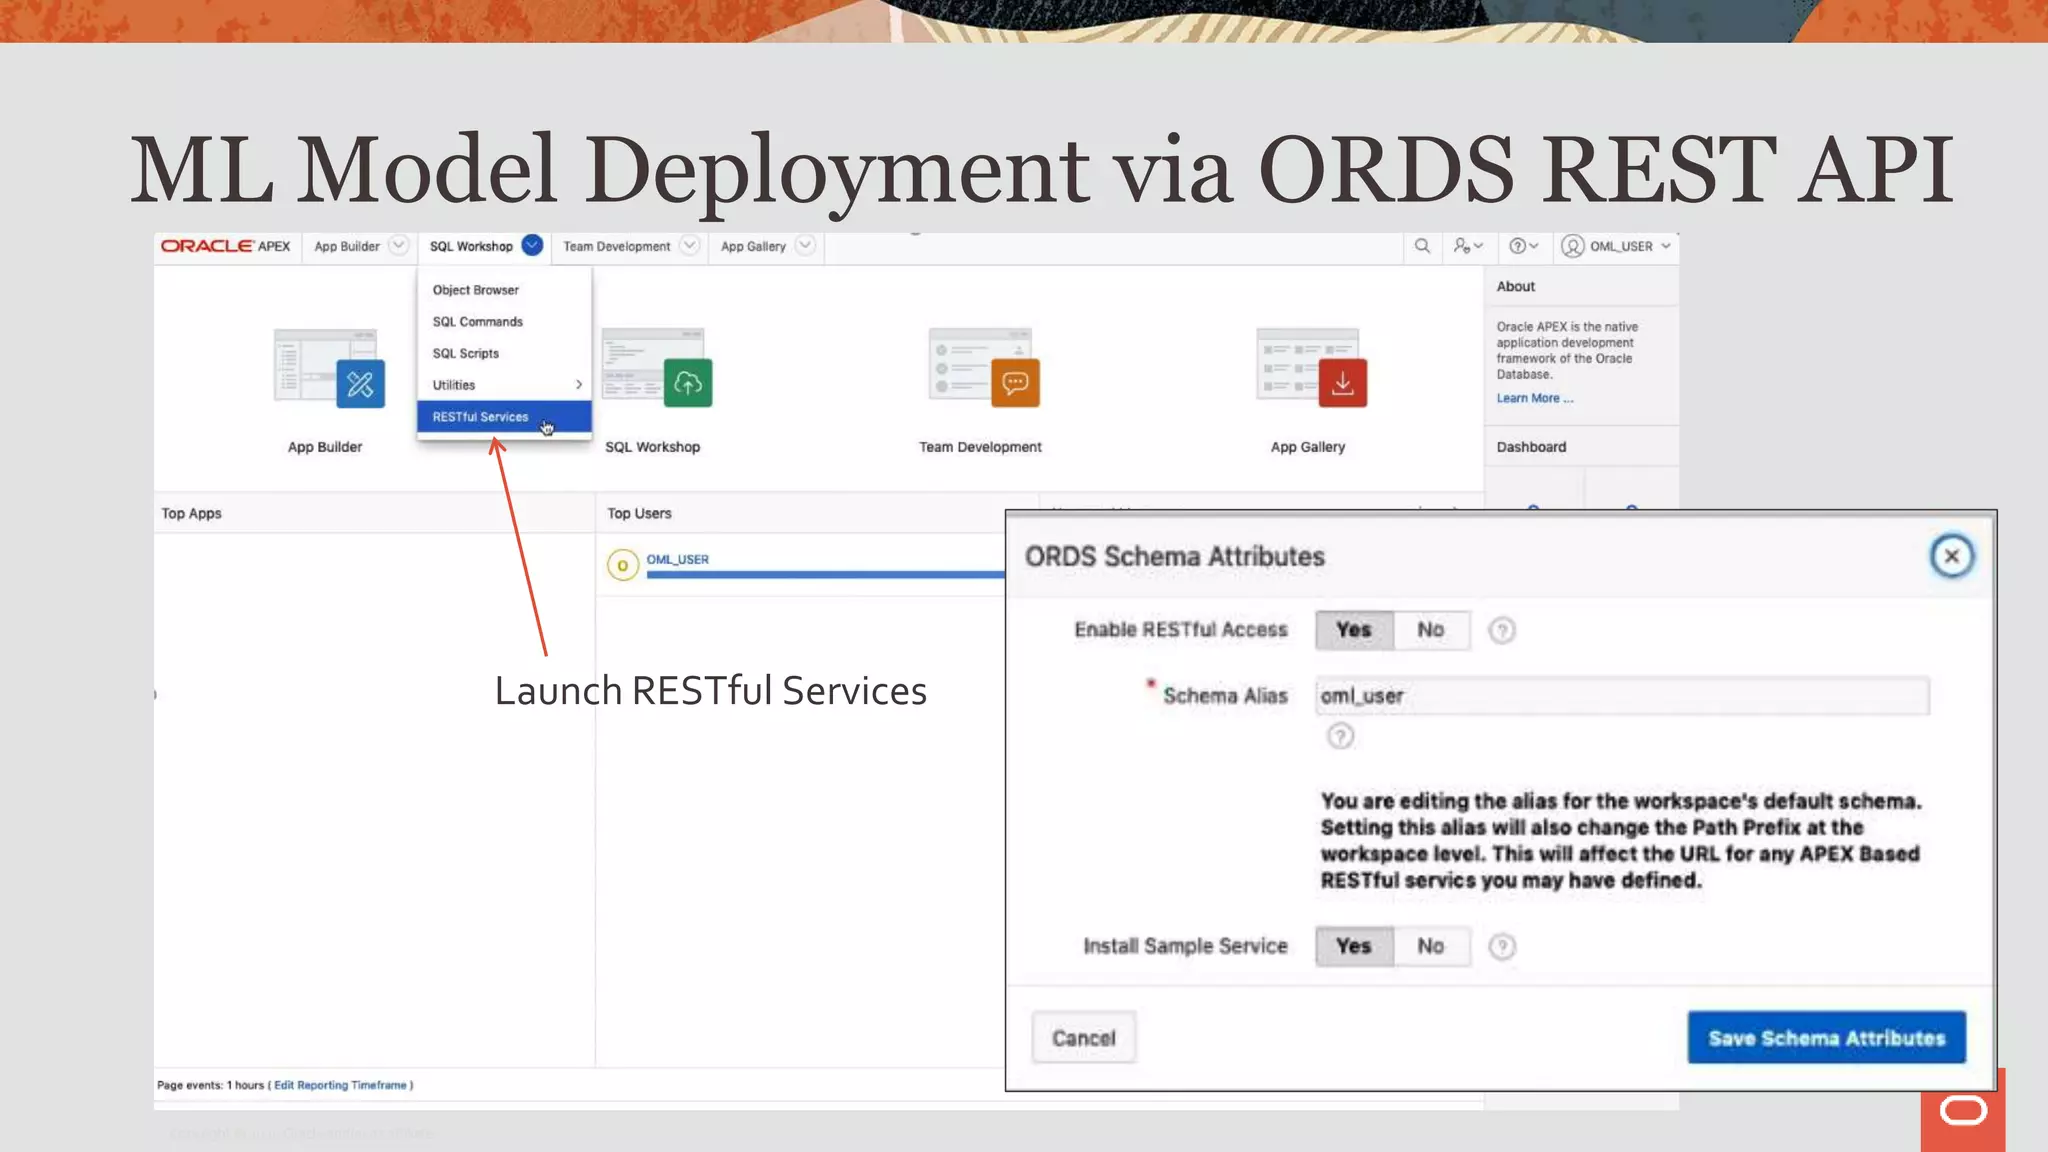Click the Team Development caption label
The image size is (2048, 1152).
pos(980,447)
